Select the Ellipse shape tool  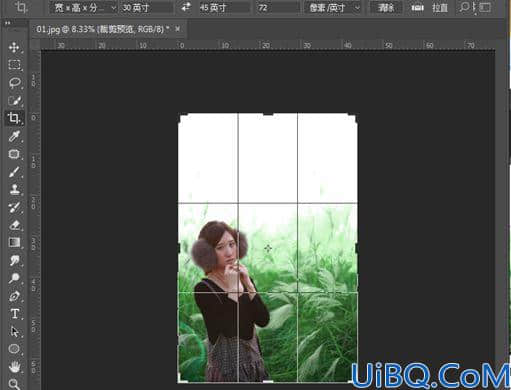(14, 349)
